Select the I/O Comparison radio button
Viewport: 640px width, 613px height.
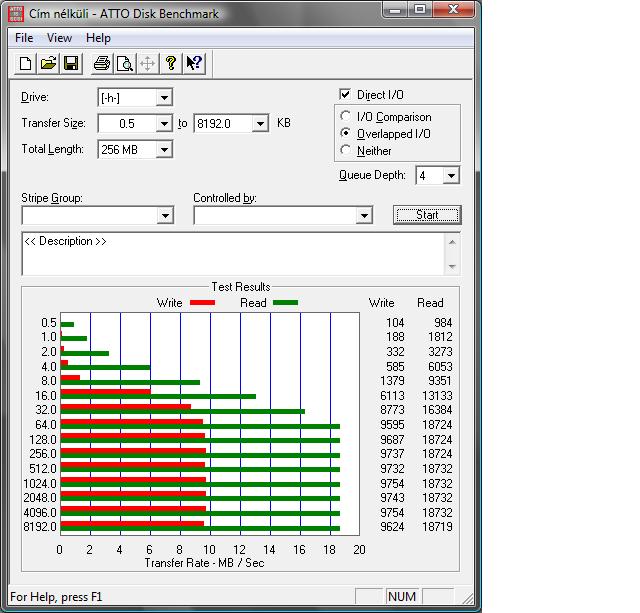[345, 116]
